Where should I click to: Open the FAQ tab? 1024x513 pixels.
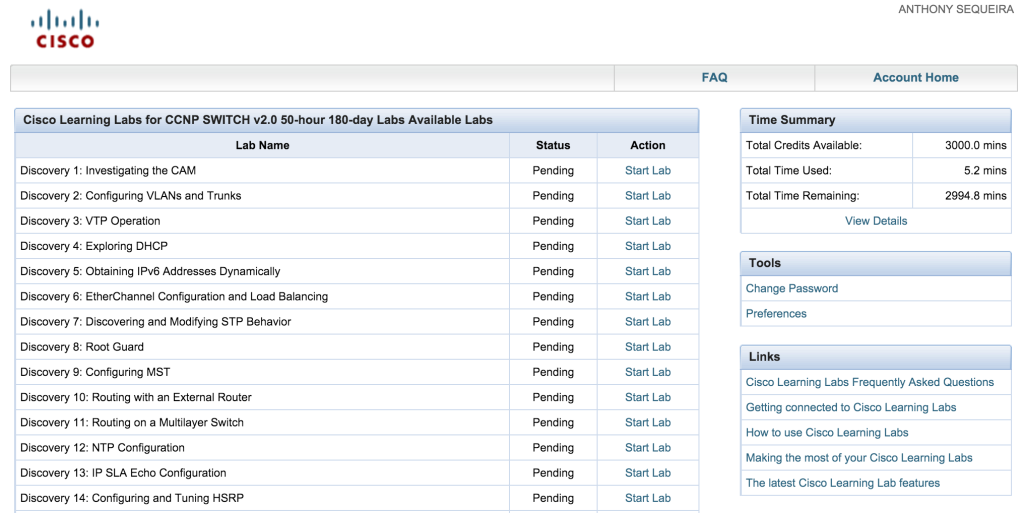click(x=714, y=78)
